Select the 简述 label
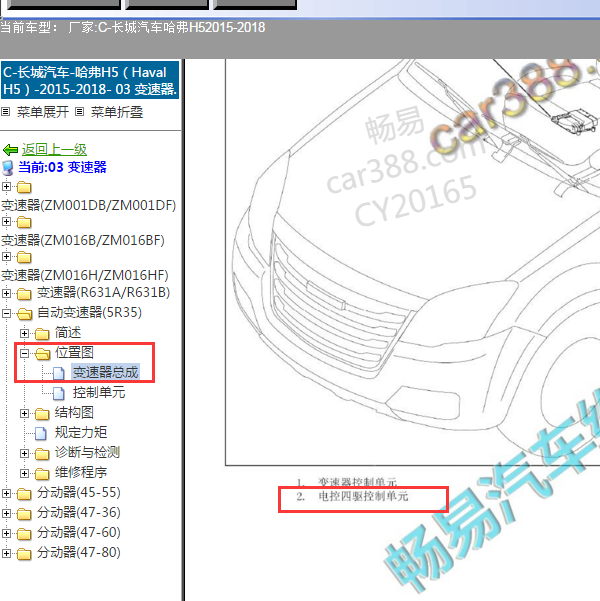600x601 pixels. click(x=68, y=332)
